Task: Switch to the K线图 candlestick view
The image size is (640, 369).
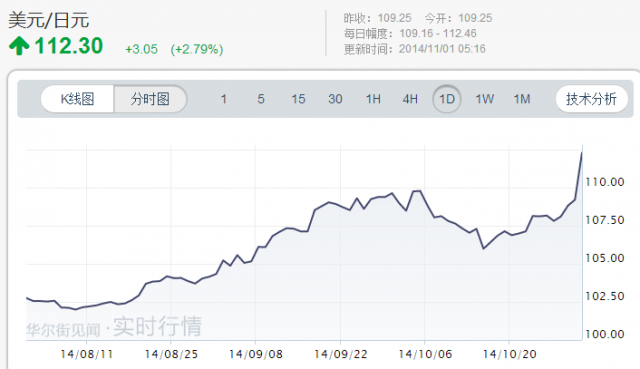Action: point(77,99)
